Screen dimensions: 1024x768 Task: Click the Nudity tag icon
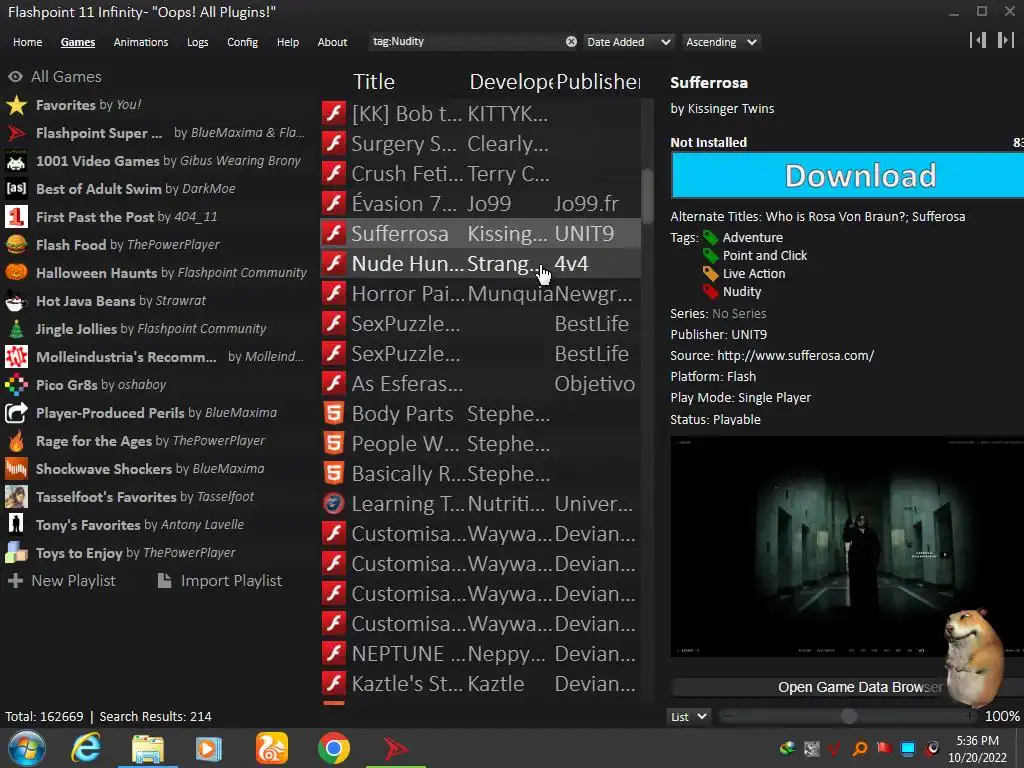coord(710,292)
